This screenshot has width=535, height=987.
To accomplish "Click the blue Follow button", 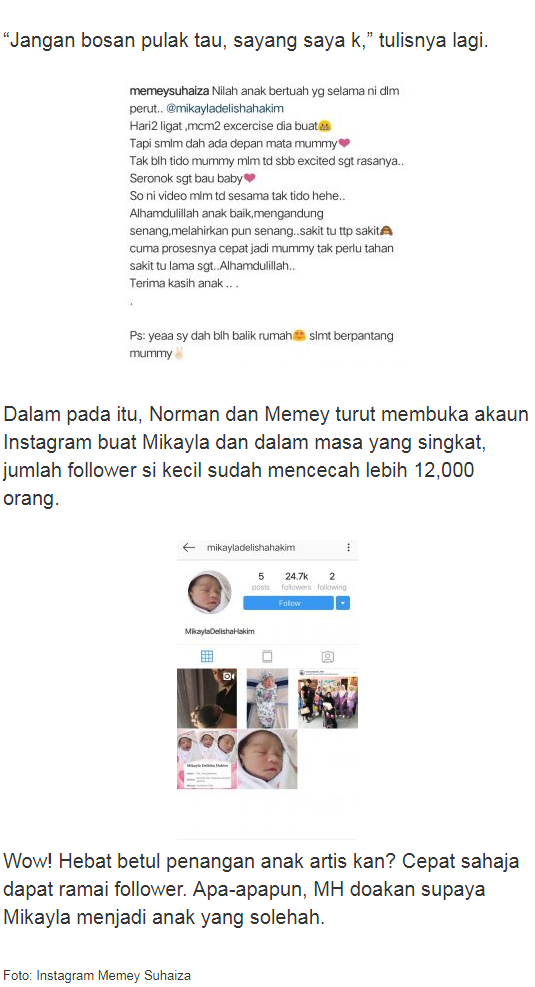I will pyautogui.click(x=289, y=603).
